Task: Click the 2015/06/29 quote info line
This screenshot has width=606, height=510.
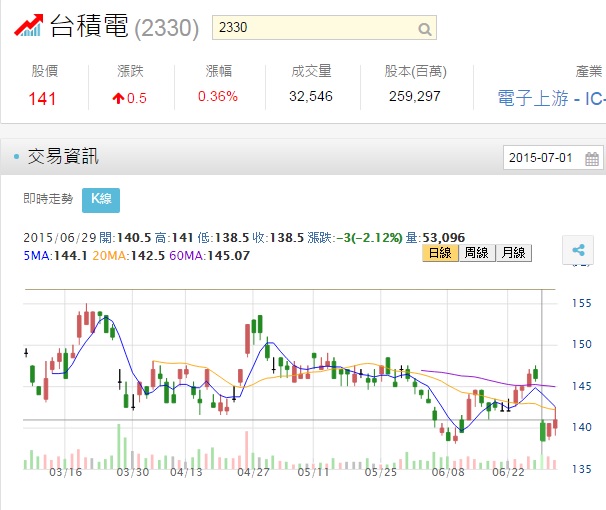Action: coord(244,237)
